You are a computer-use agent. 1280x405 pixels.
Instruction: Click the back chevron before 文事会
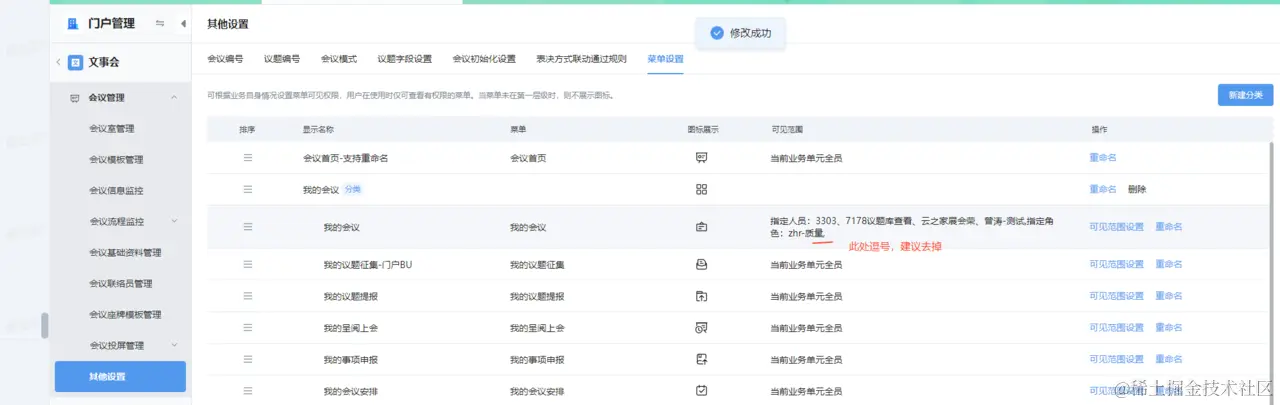[58, 62]
